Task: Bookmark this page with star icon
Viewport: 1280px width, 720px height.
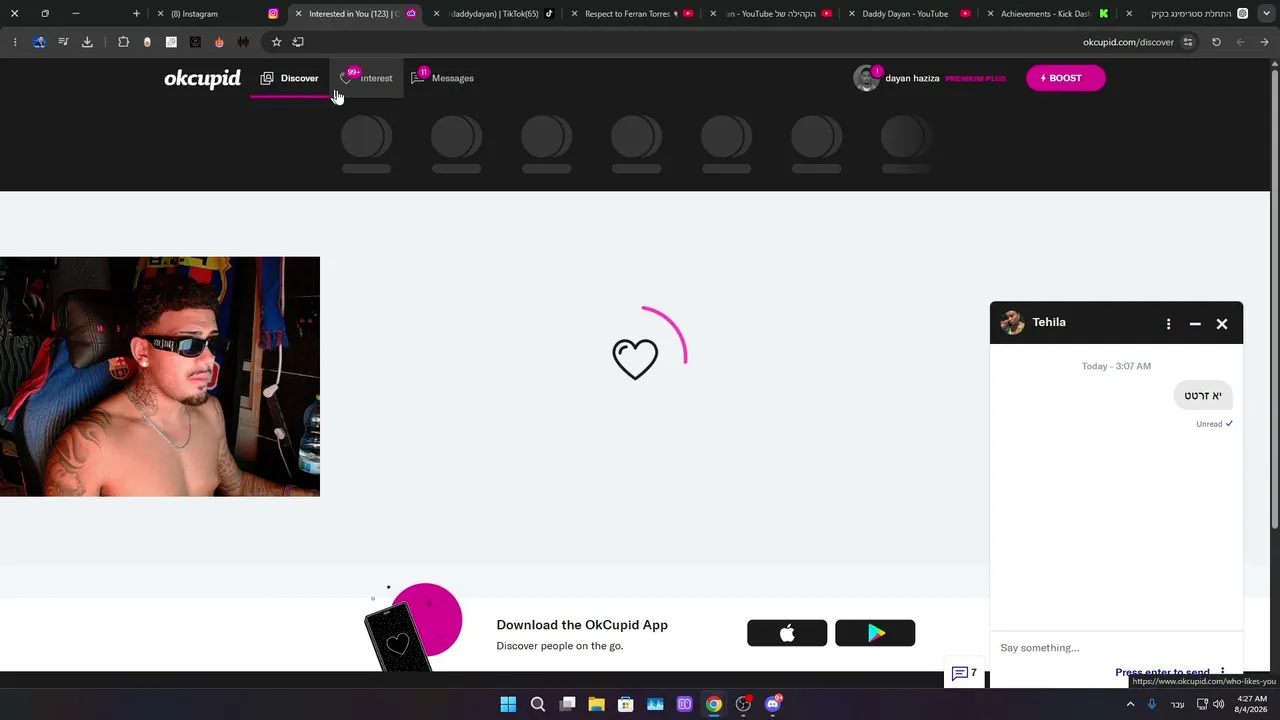Action: click(276, 42)
